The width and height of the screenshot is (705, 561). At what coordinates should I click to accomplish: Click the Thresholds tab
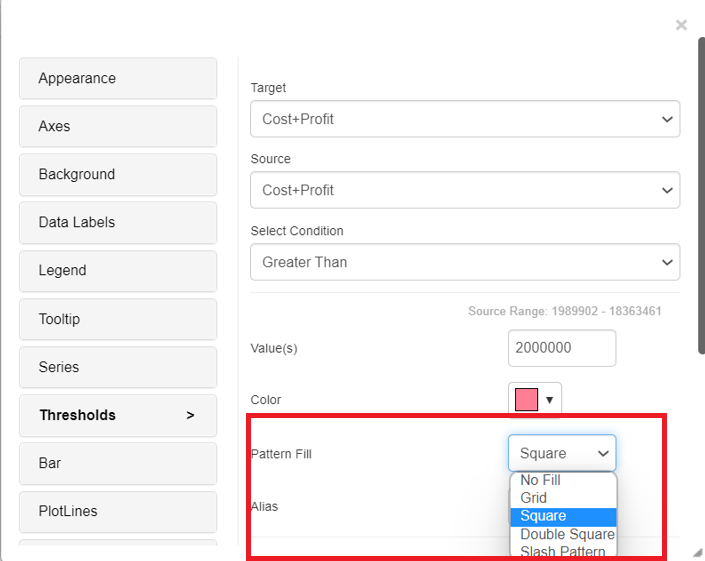click(118, 415)
